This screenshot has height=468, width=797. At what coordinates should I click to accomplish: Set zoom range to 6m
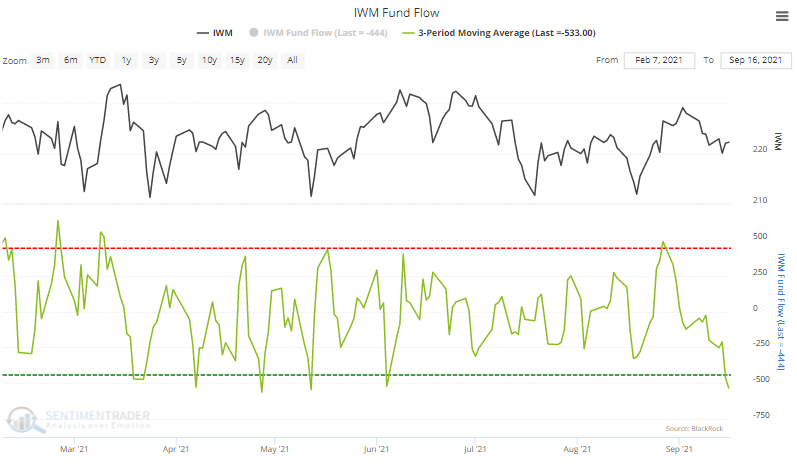coord(71,61)
